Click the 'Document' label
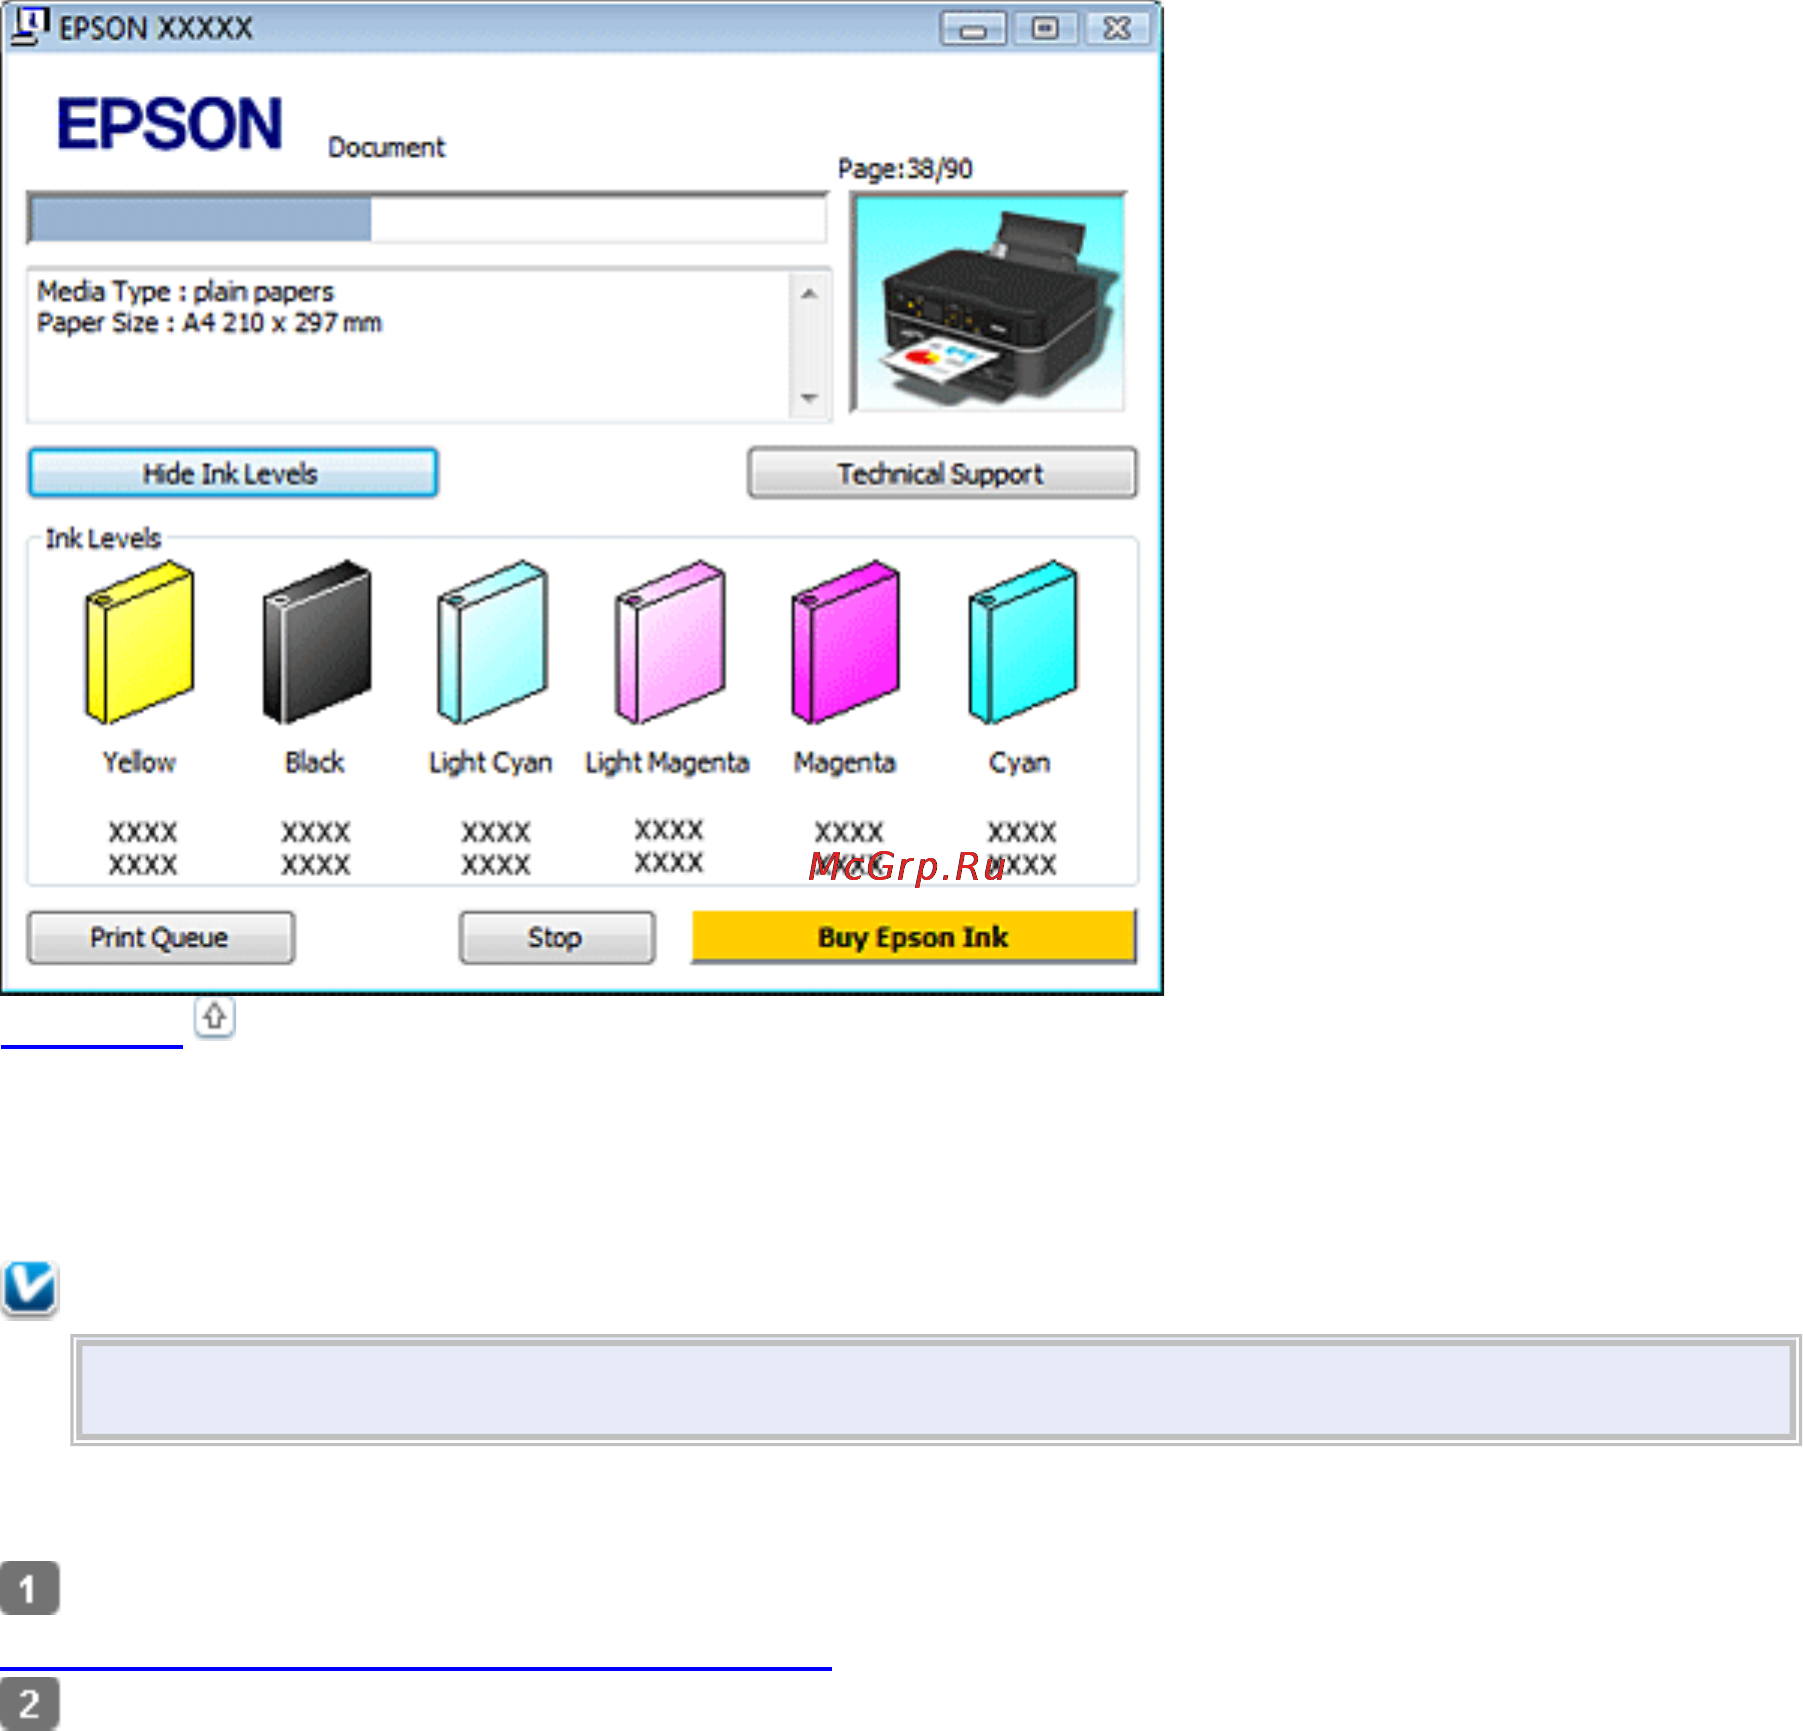The width and height of the screenshot is (1803, 1731). 386,148
